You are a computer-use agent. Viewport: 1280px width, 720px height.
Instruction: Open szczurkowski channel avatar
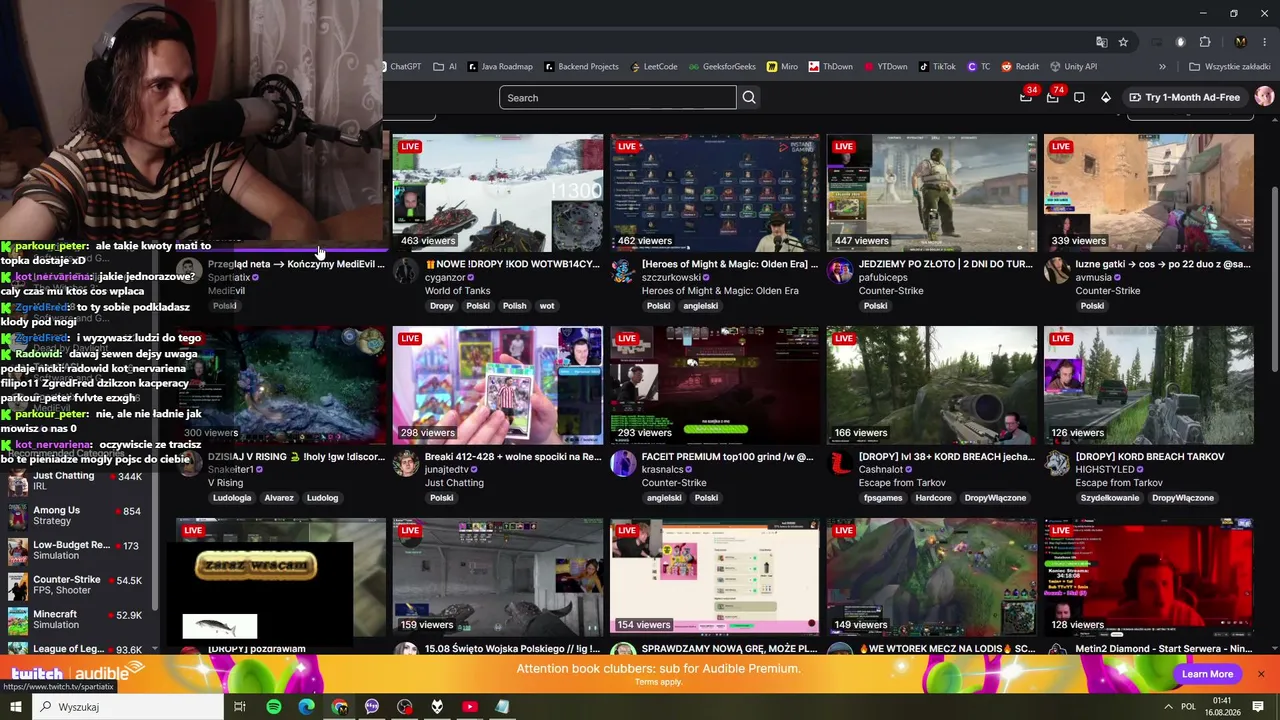coord(623,271)
